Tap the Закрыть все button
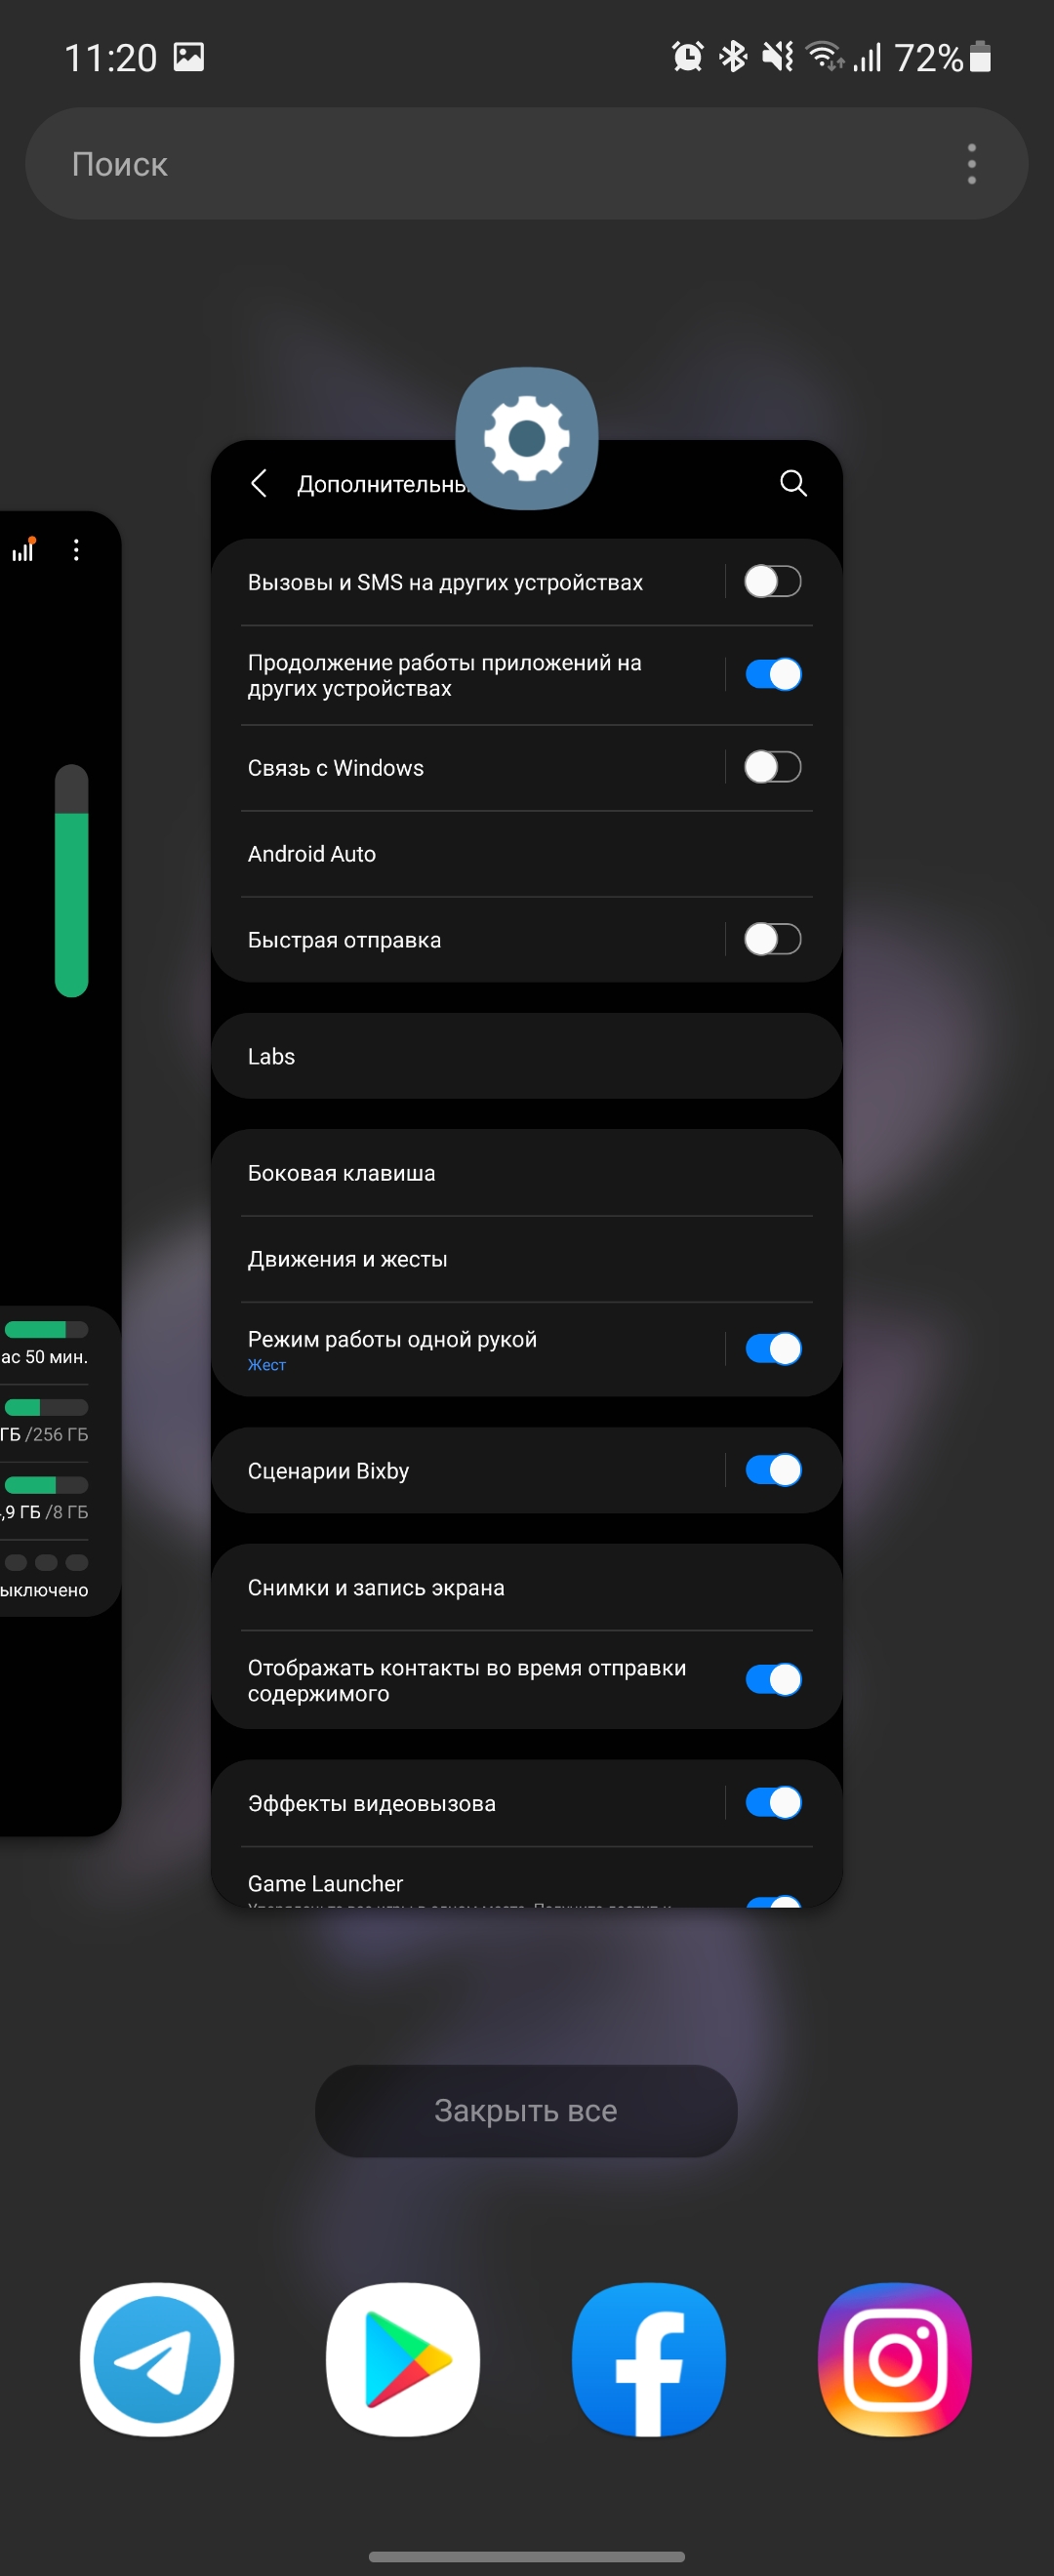 (x=526, y=2110)
